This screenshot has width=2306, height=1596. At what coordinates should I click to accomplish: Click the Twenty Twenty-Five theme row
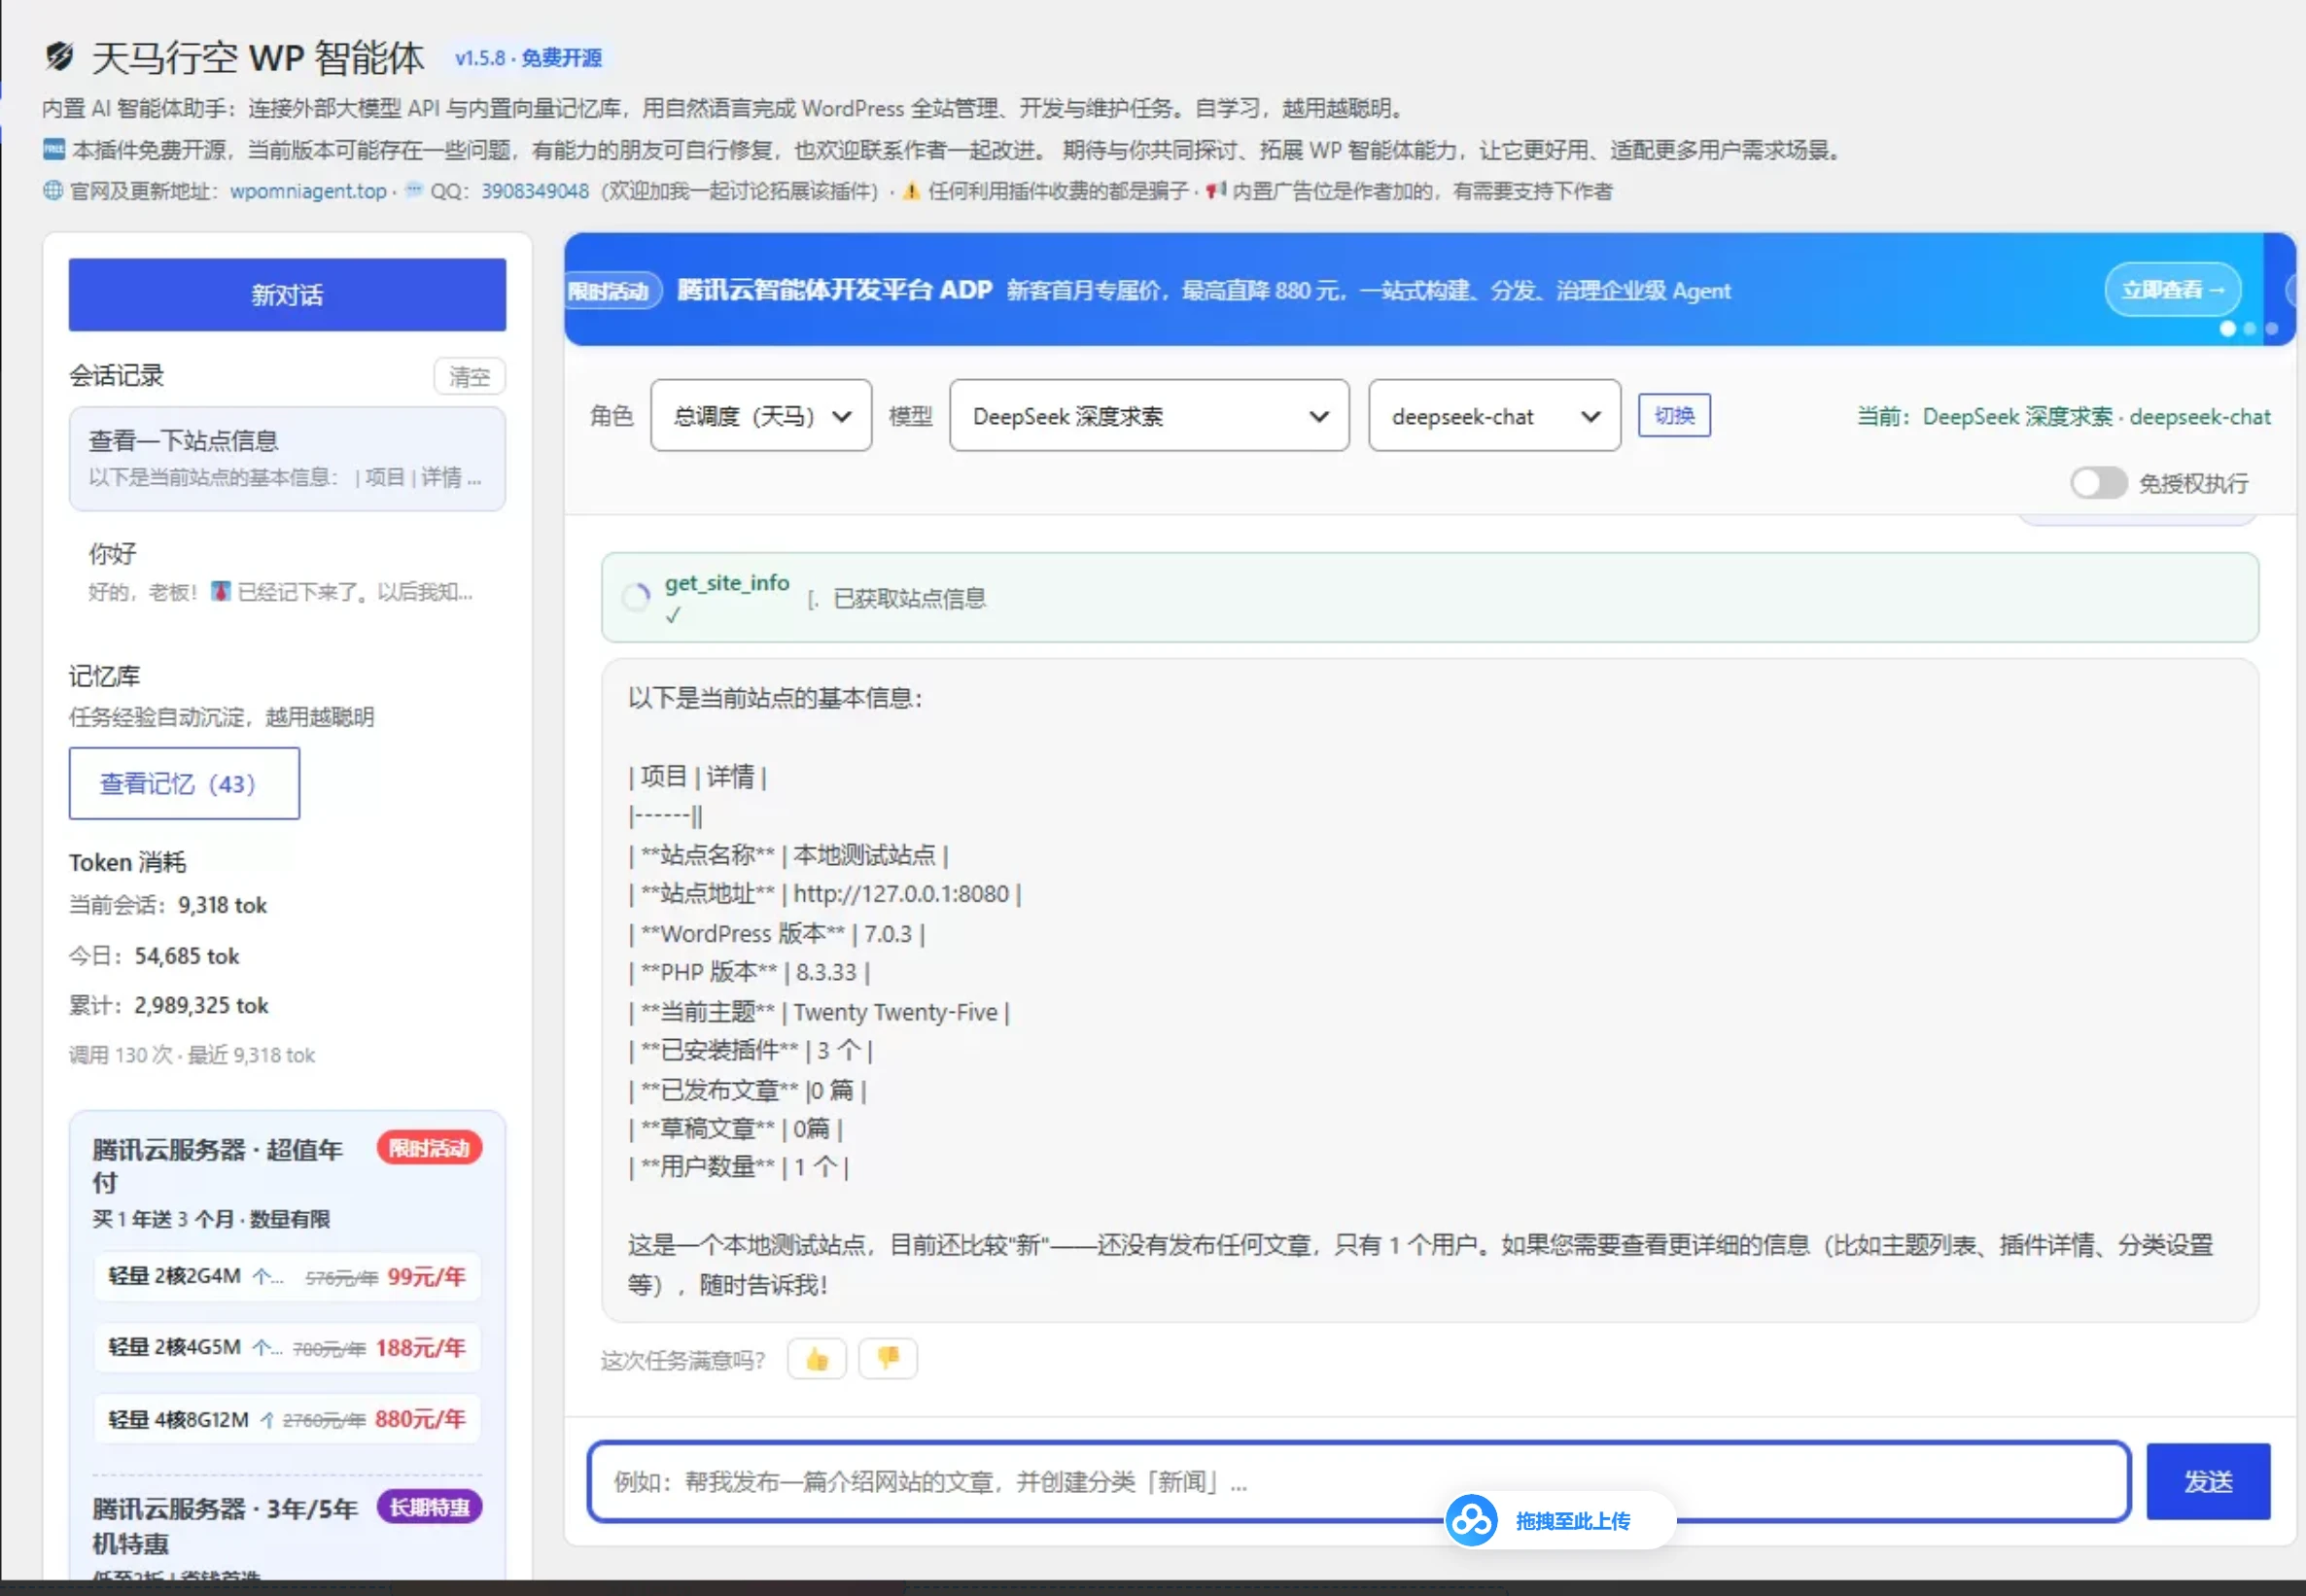tap(820, 1012)
